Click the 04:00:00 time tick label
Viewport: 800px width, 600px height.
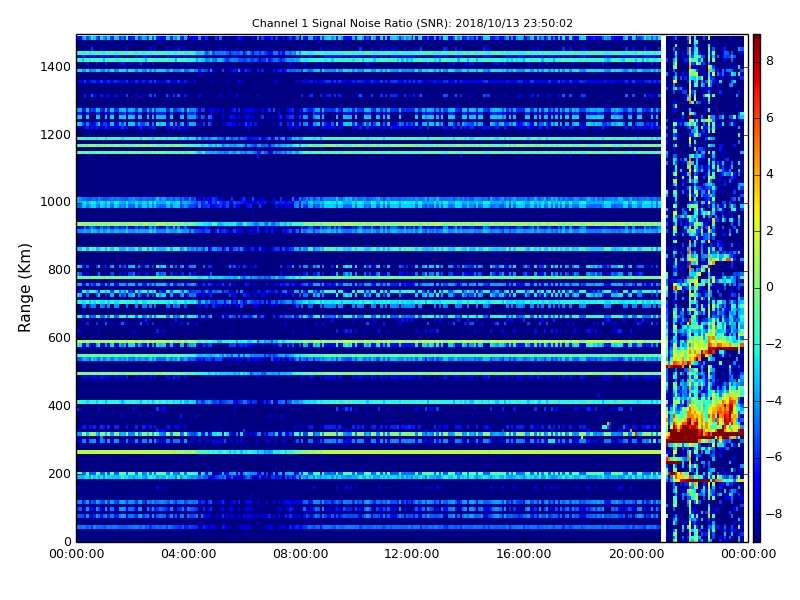pos(188,554)
